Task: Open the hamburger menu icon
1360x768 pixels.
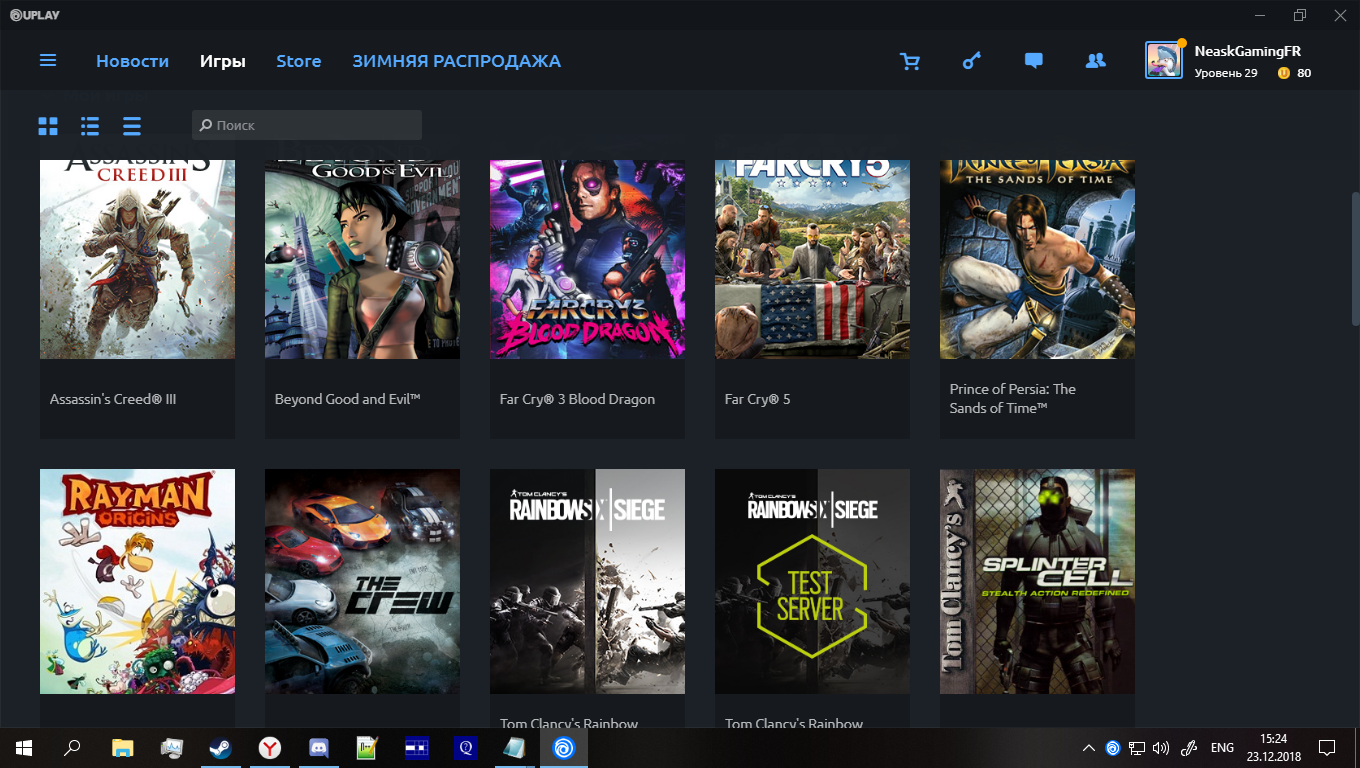Action: (48, 61)
